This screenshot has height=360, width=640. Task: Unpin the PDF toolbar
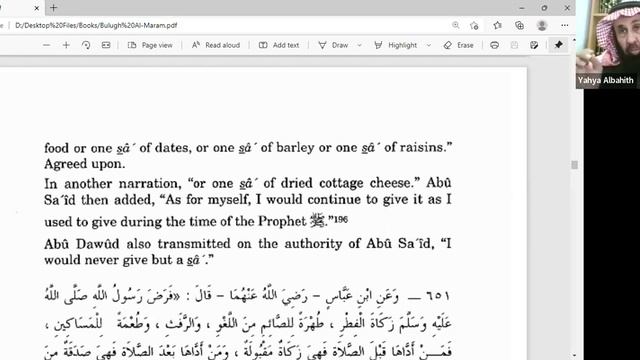click(558, 45)
